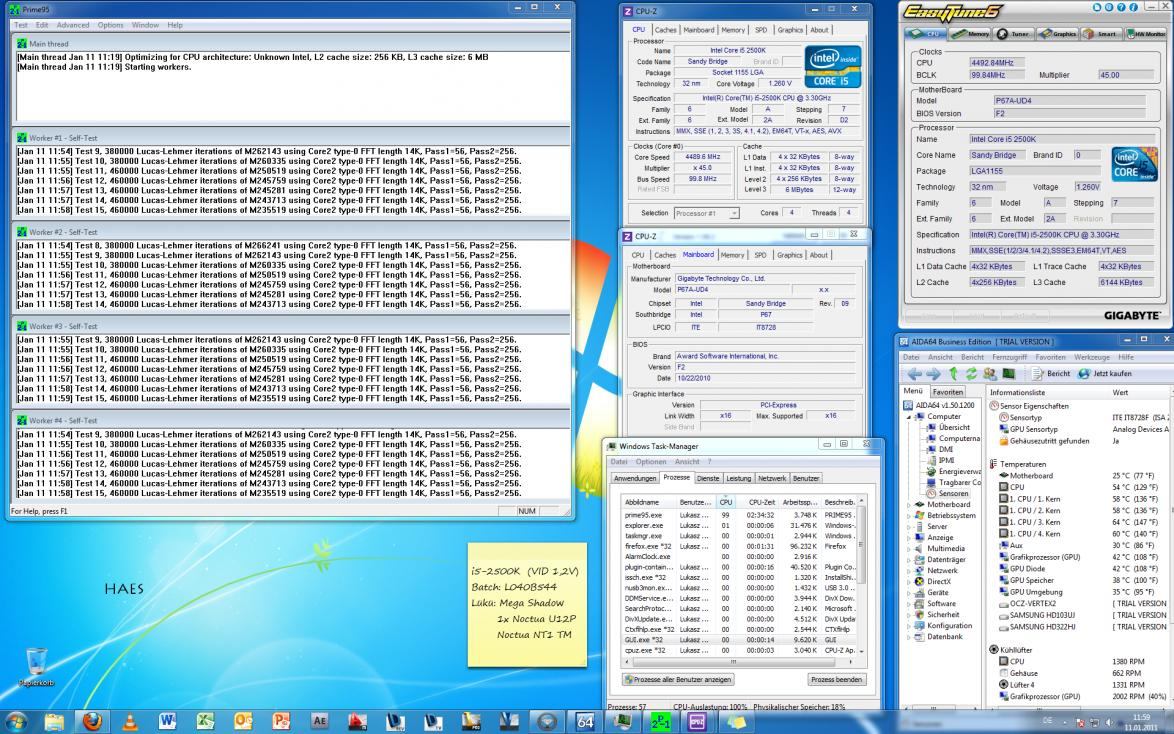This screenshot has width=1174, height=734.
Task: Switch to Caches tab in upper CPU-Z
Action: 665,30
